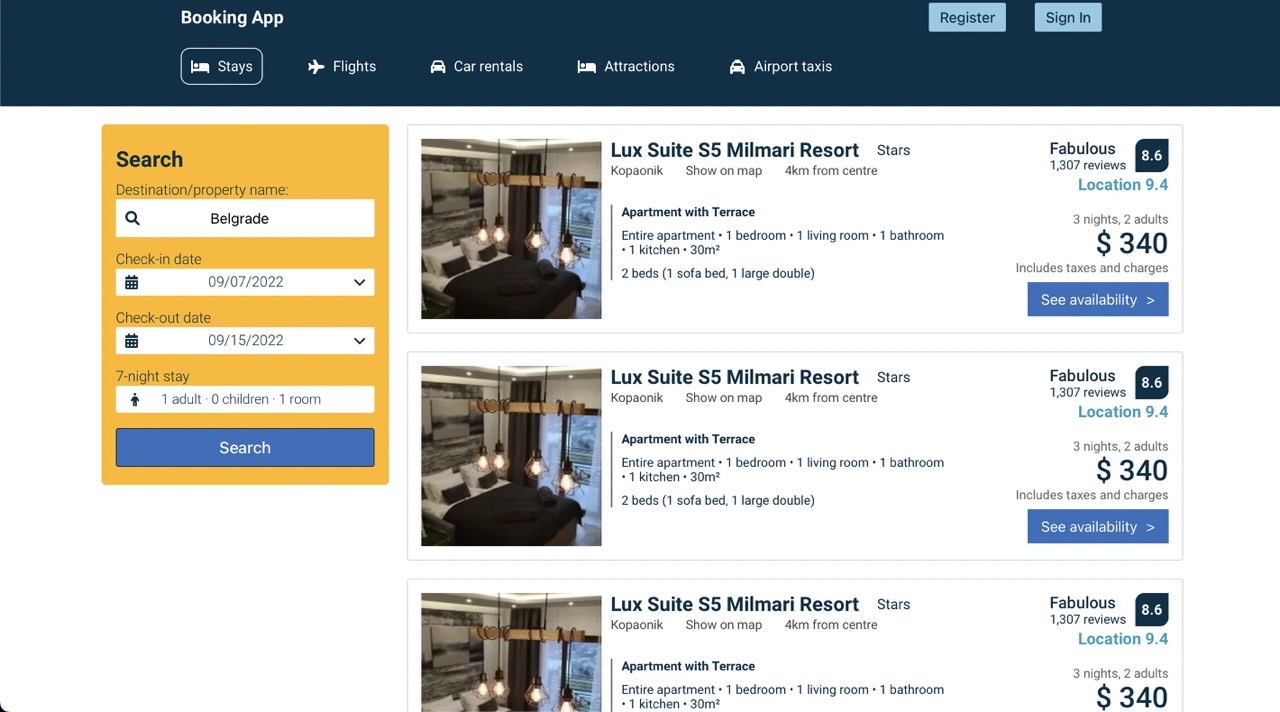Open first Lux Suite S5 Milmari Resort title
The width and height of the screenshot is (1280, 712).
[735, 150]
